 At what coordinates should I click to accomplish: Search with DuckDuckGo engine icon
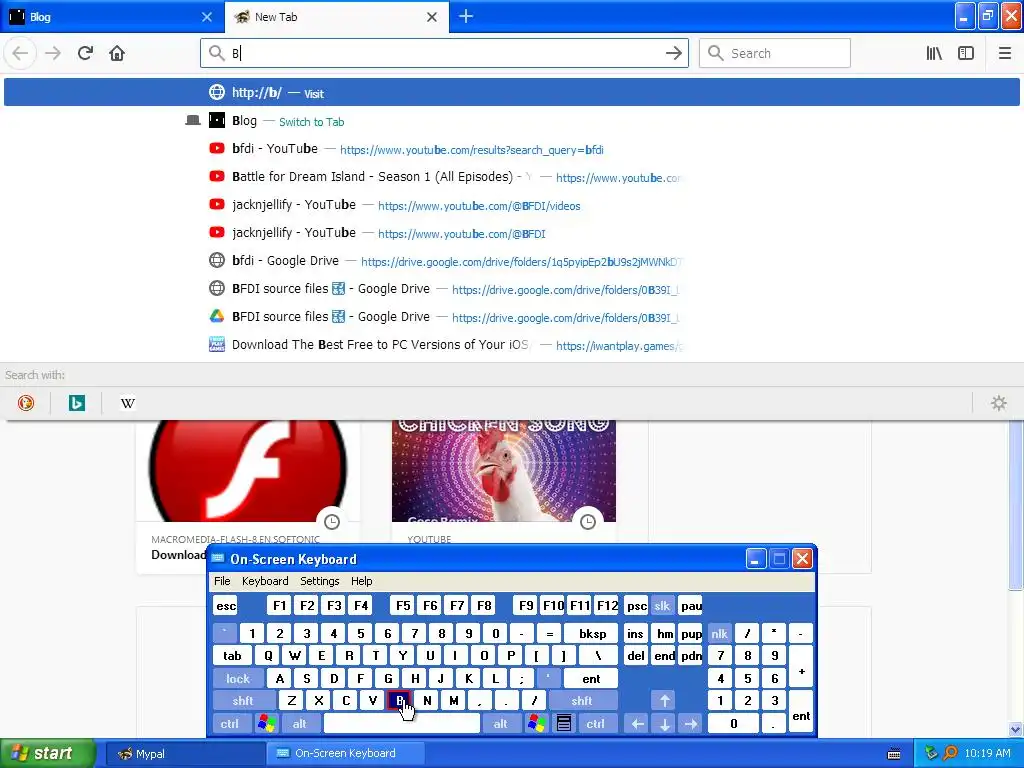pyautogui.click(x=26, y=403)
